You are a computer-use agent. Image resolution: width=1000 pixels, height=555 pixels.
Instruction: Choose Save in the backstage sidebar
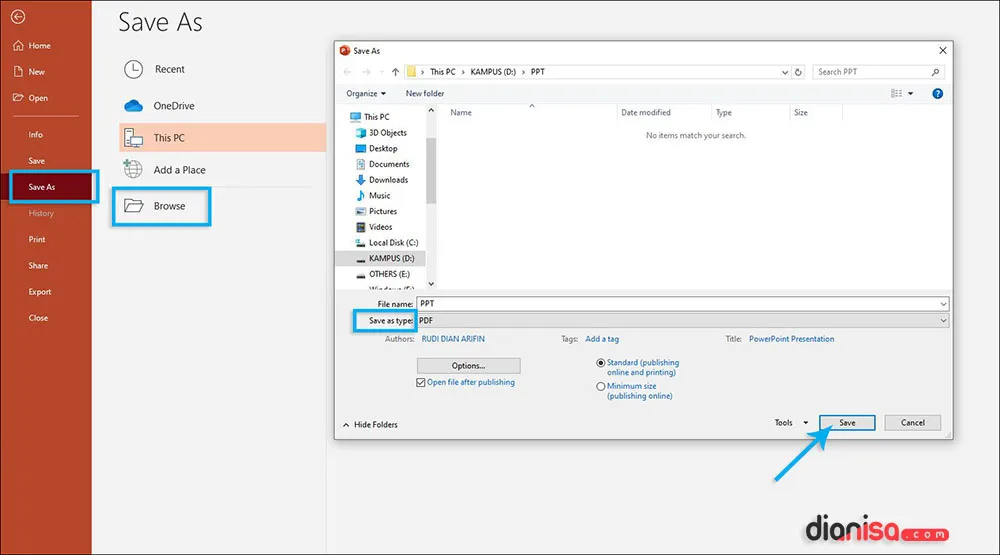click(x=36, y=161)
